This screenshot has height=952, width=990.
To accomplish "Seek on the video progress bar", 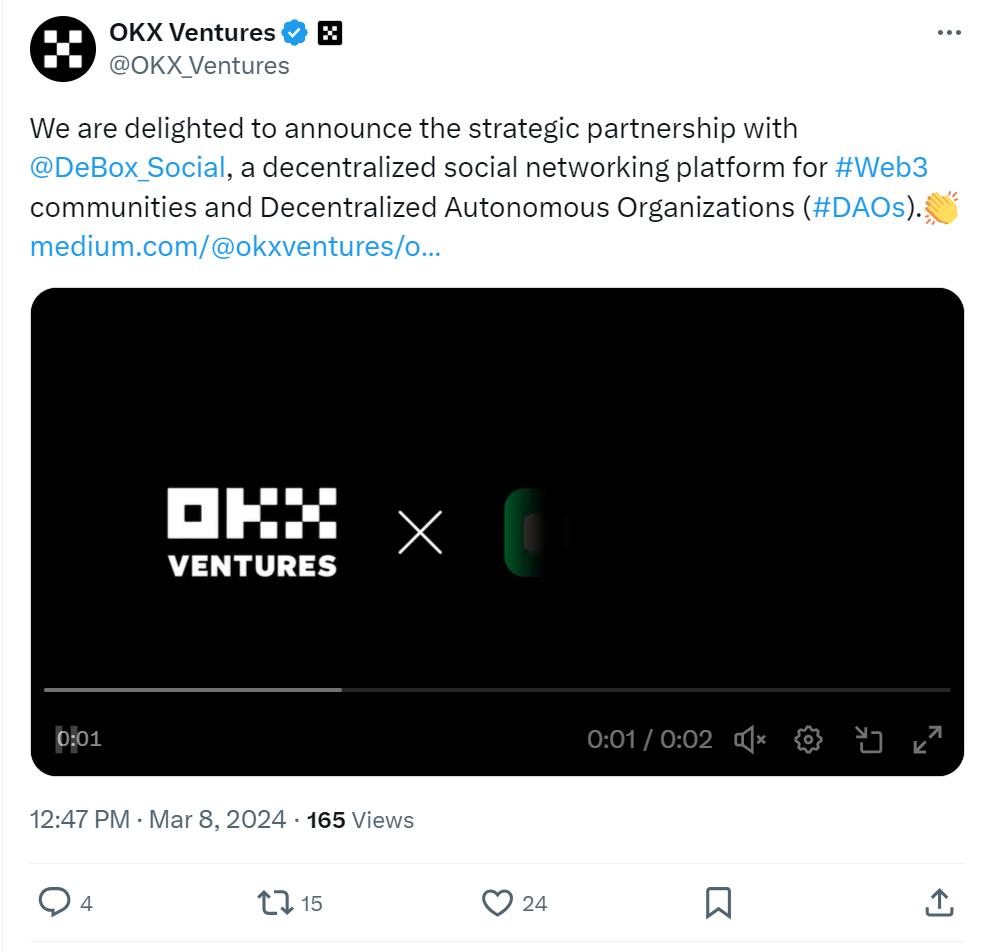I will 497,690.
